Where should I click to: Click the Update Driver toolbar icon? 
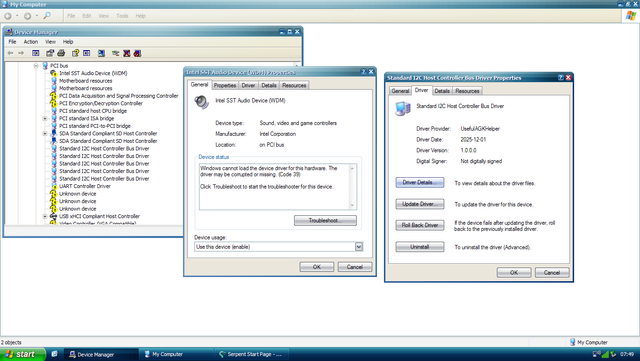coord(116,53)
